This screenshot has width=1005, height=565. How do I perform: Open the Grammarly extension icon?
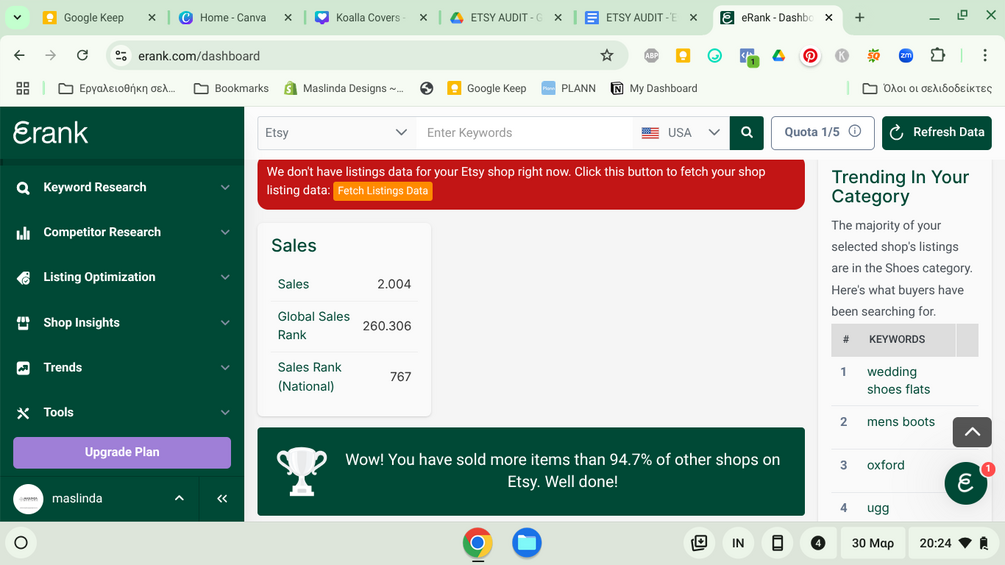coord(715,56)
